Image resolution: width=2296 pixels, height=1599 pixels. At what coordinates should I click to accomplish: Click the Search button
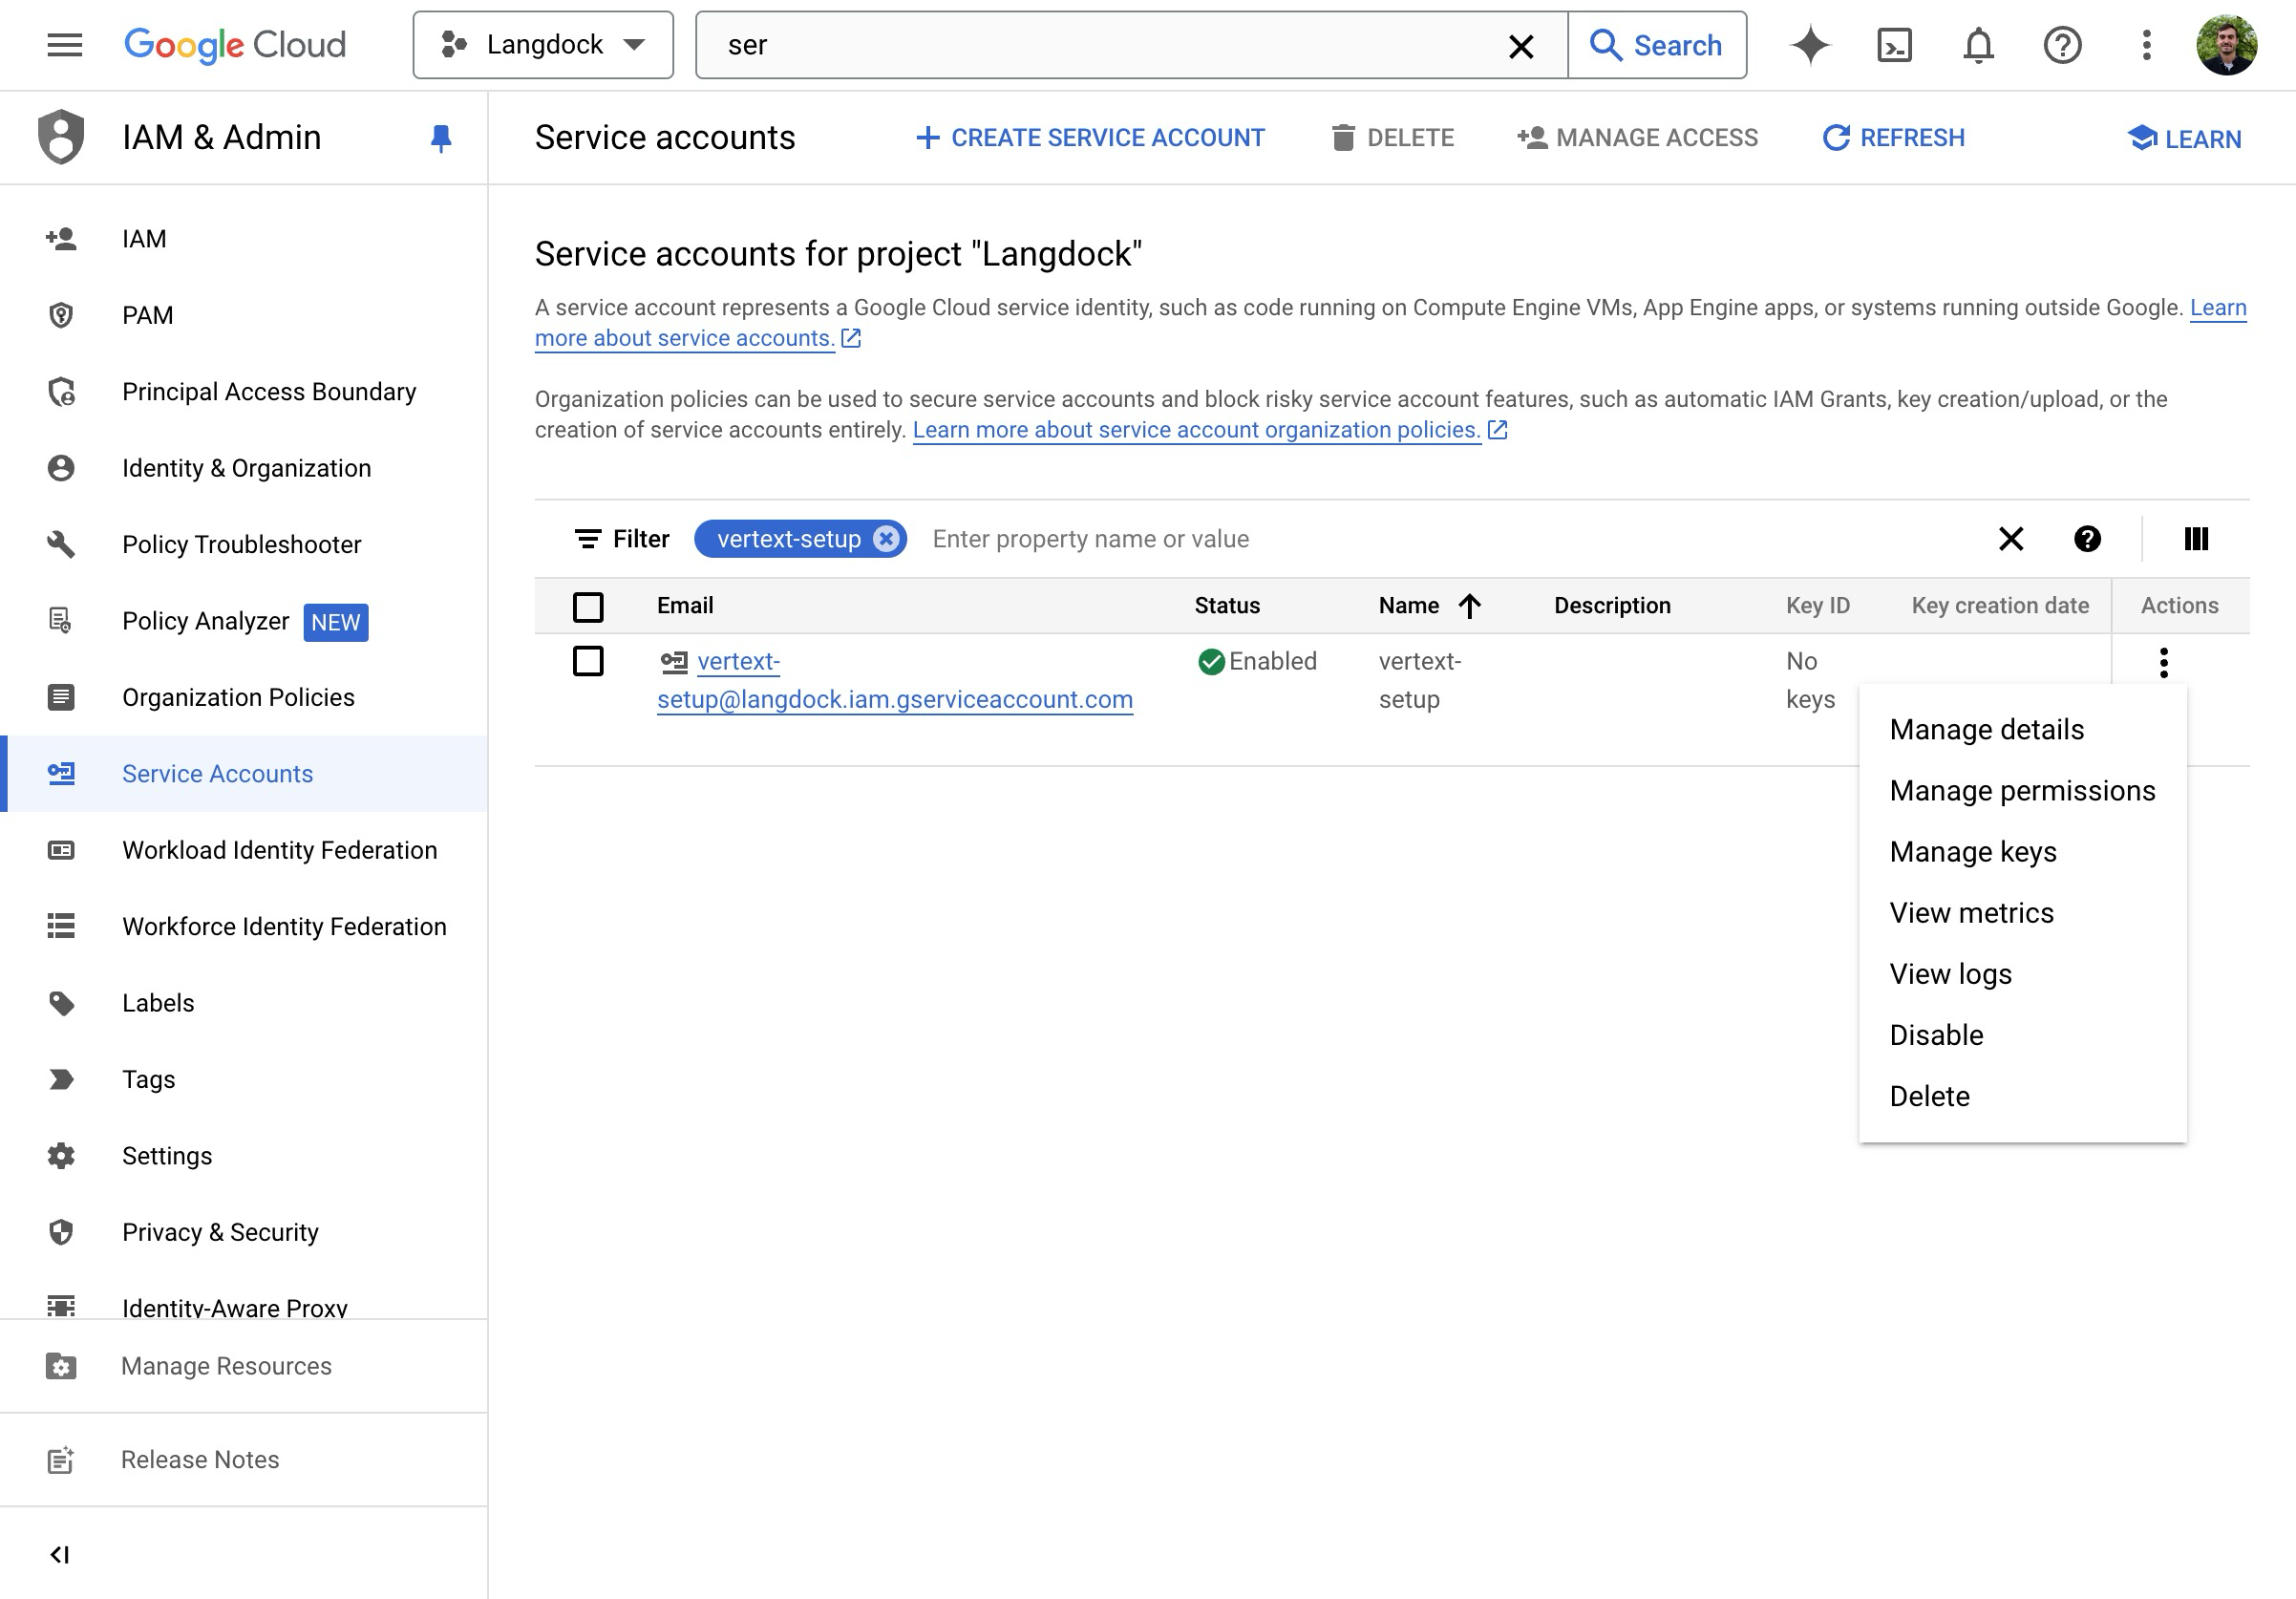[1657, 45]
